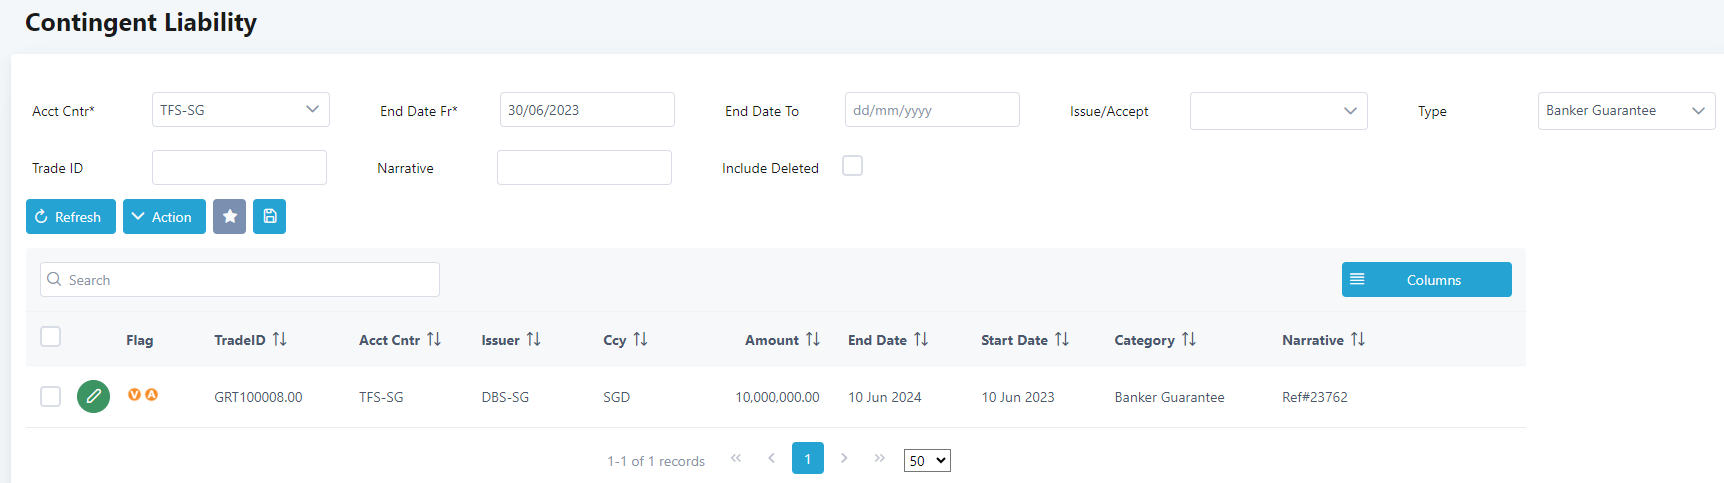Click the Search input field
Image resolution: width=1724 pixels, height=483 pixels.
[240, 280]
